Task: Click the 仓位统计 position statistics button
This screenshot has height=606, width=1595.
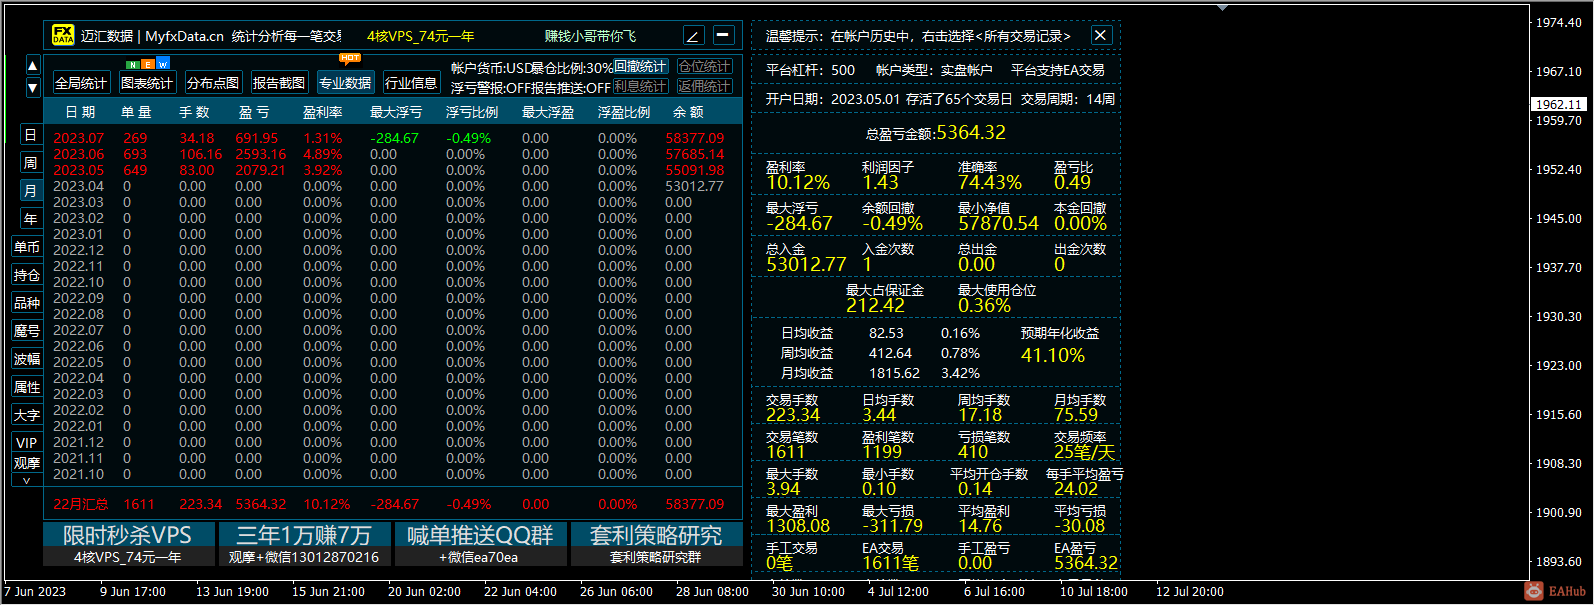Action: pos(705,67)
